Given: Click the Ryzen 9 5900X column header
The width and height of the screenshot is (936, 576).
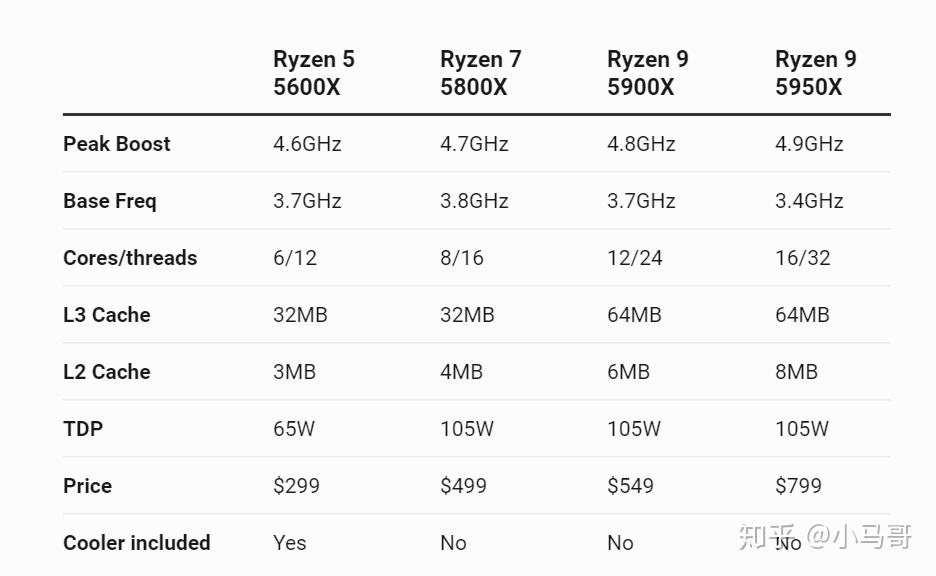Looking at the screenshot, I should (647, 73).
